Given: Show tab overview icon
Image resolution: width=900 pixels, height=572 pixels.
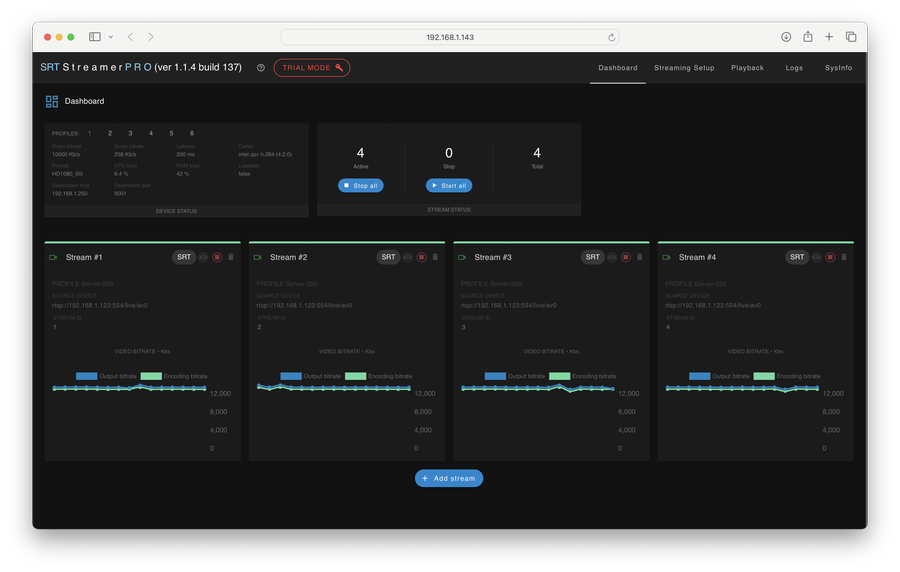Looking at the screenshot, I should pos(851,37).
